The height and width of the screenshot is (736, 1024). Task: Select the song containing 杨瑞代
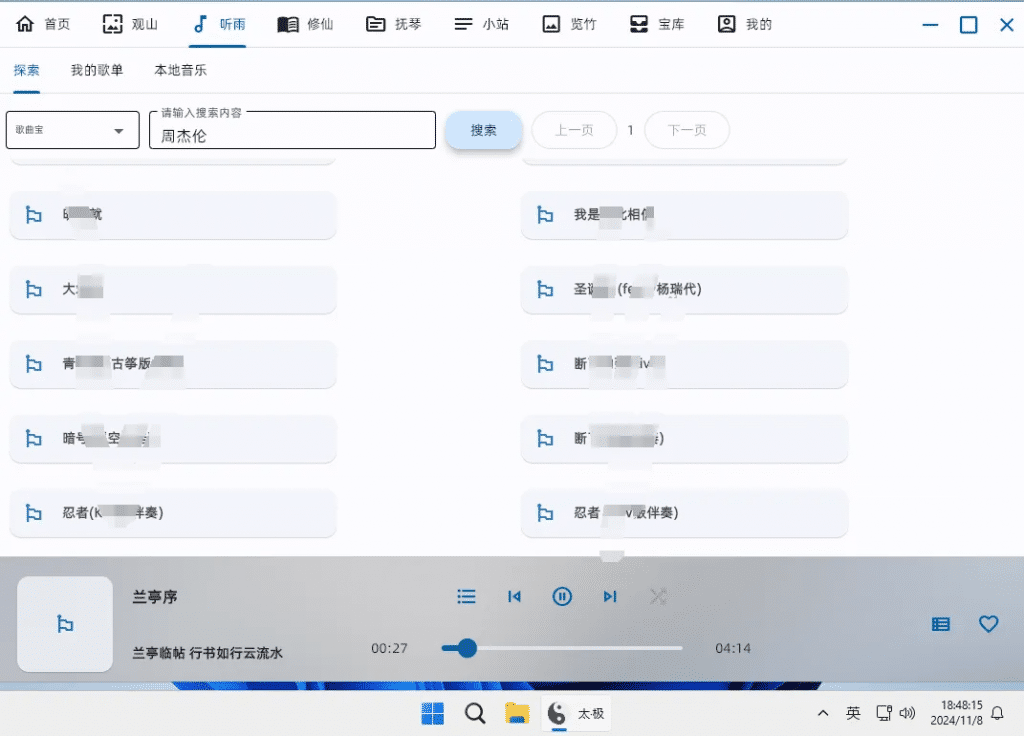[684, 289]
